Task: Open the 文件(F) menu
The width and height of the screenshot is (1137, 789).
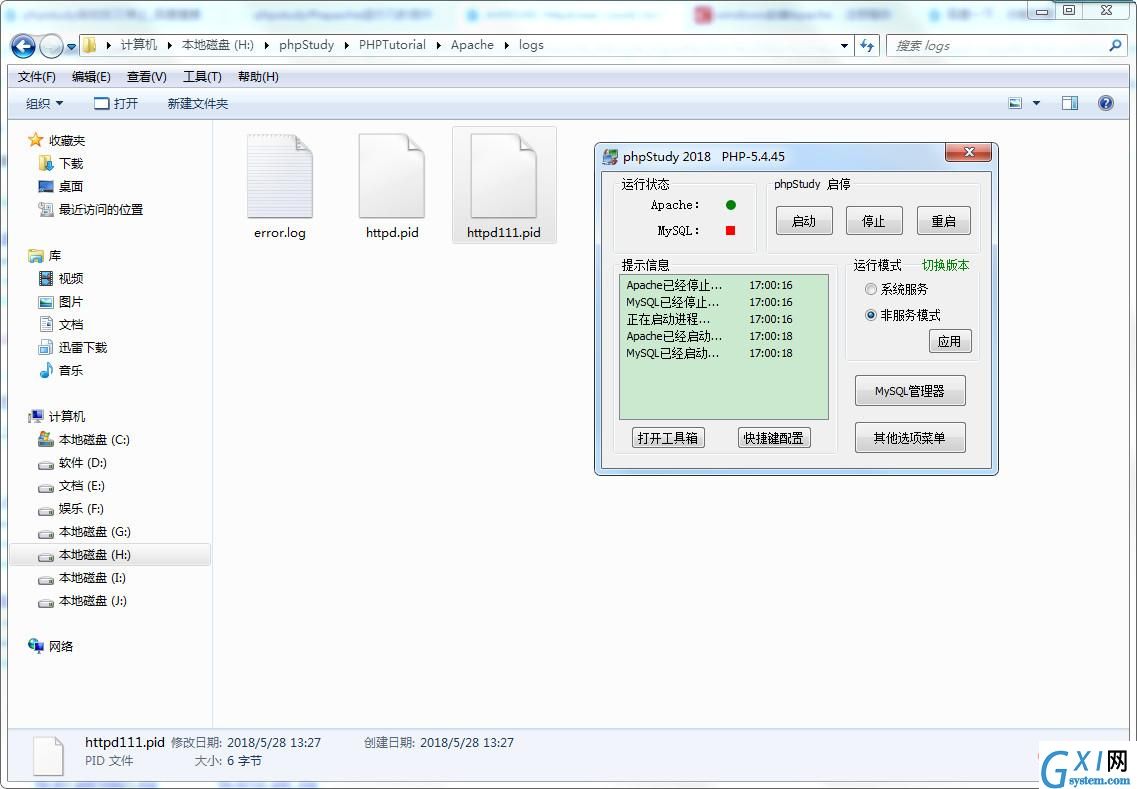Action: (x=36, y=77)
